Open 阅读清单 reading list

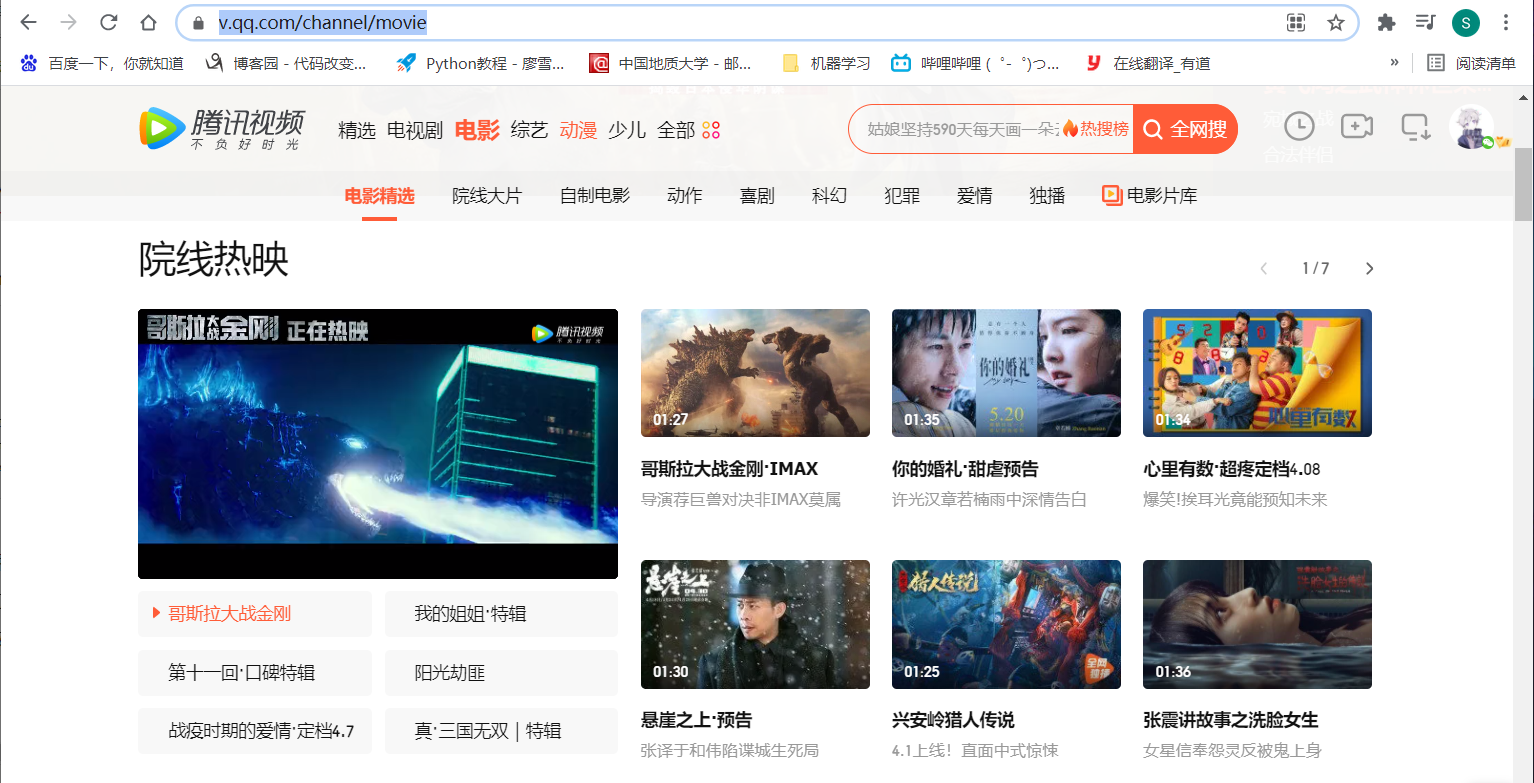(x=1472, y=63)
